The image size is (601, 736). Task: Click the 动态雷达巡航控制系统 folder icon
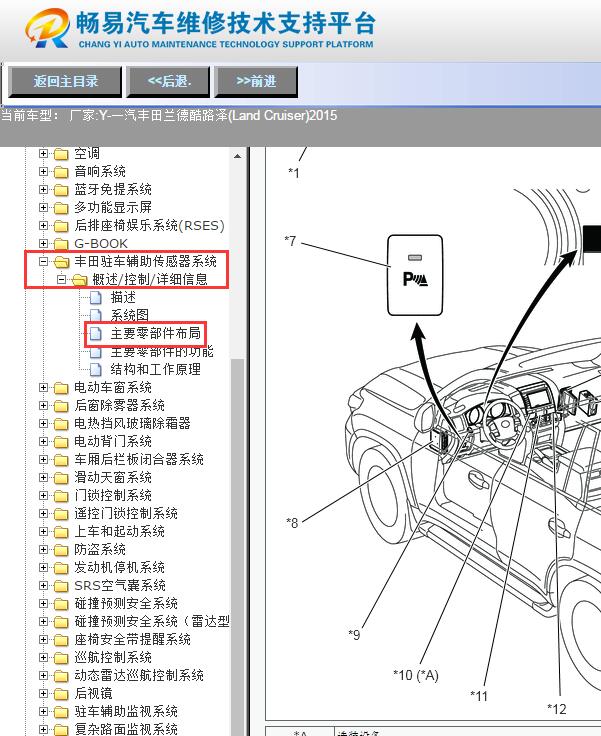click(61, 676)
